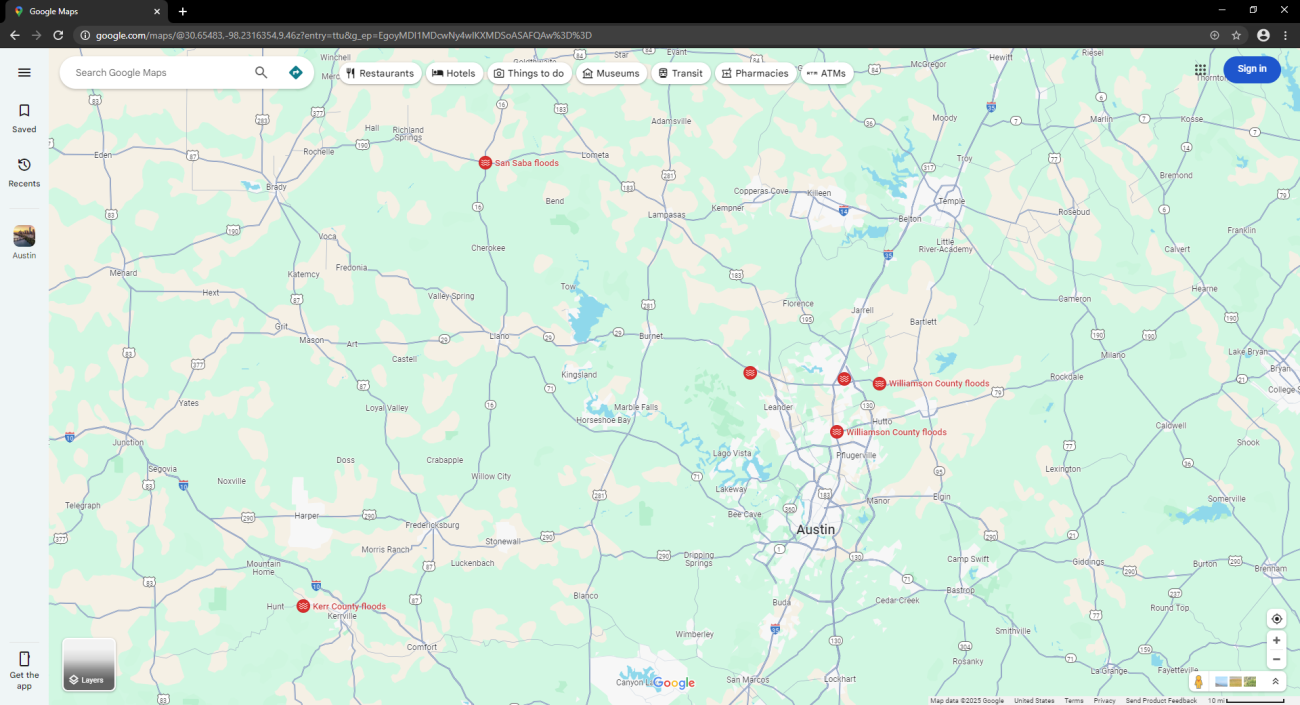Image resolution: width=1300 pixels, height=705 pixels.
Task: Click the Get the app icon
Action: pos(25,659)
